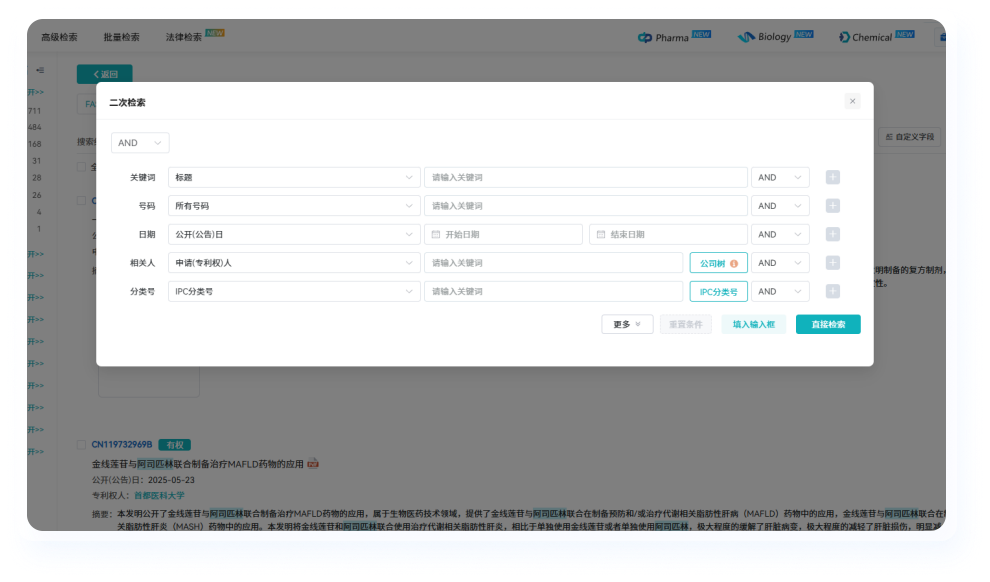Click the info icon in 公司树 button
Screen dimensions: 990x582
[x=734, y=263]
